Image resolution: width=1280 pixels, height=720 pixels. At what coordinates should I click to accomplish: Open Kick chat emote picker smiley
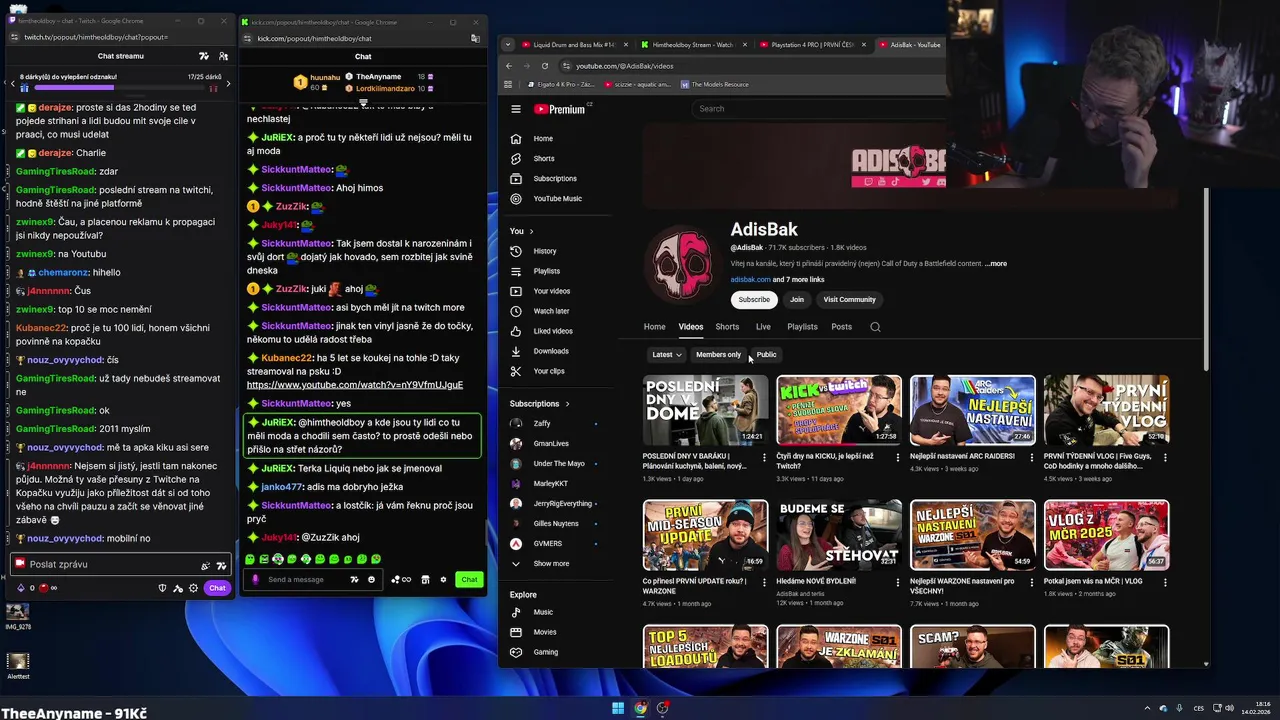[371, 580]
